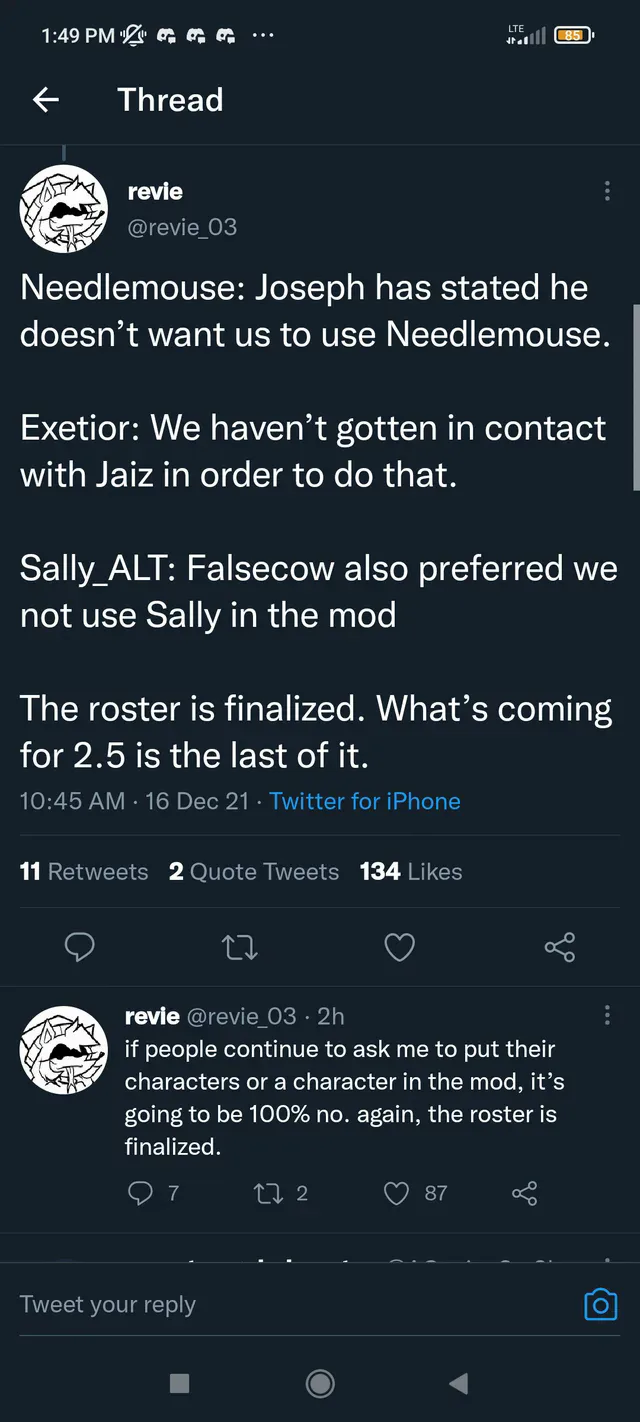The image size is (640, 1422).
Task: Share revie's reply tweet
Action: click(524, 1192)
